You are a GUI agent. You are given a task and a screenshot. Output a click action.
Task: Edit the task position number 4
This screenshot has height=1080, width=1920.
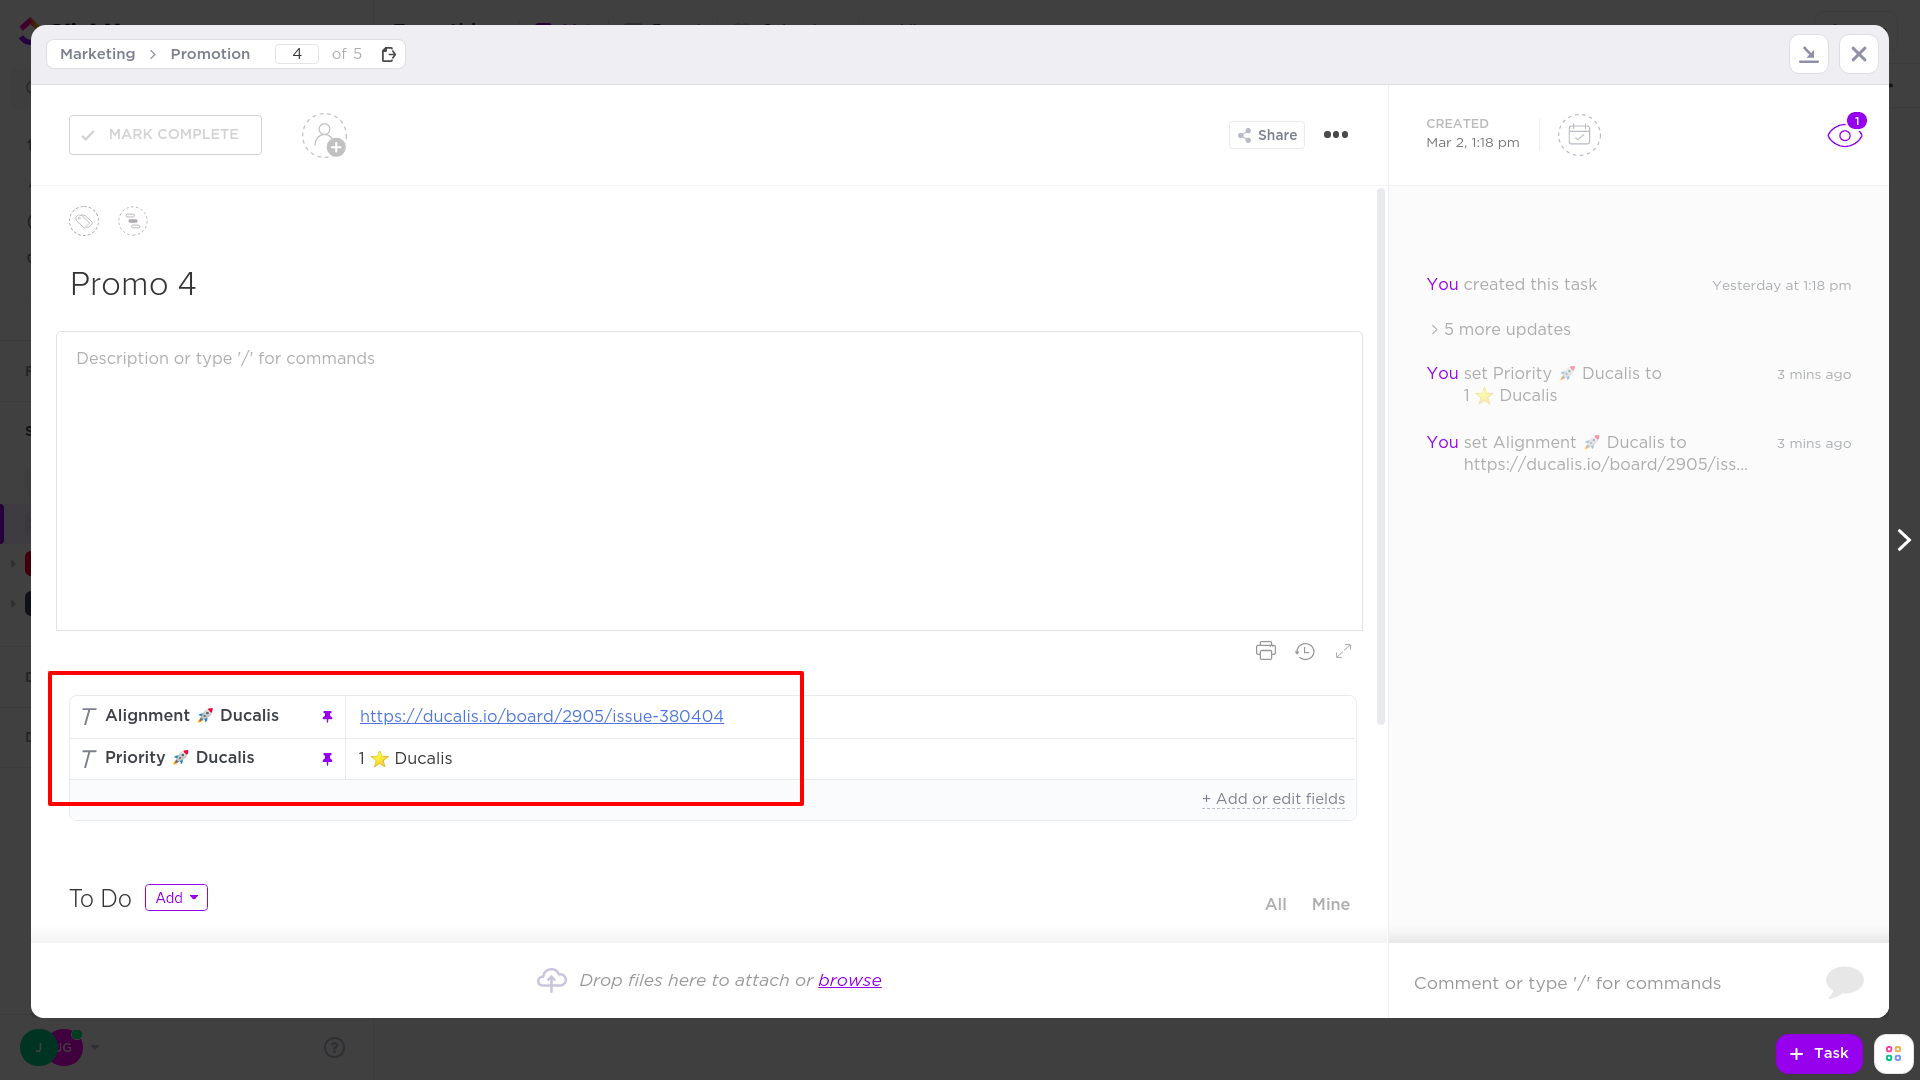297,54
